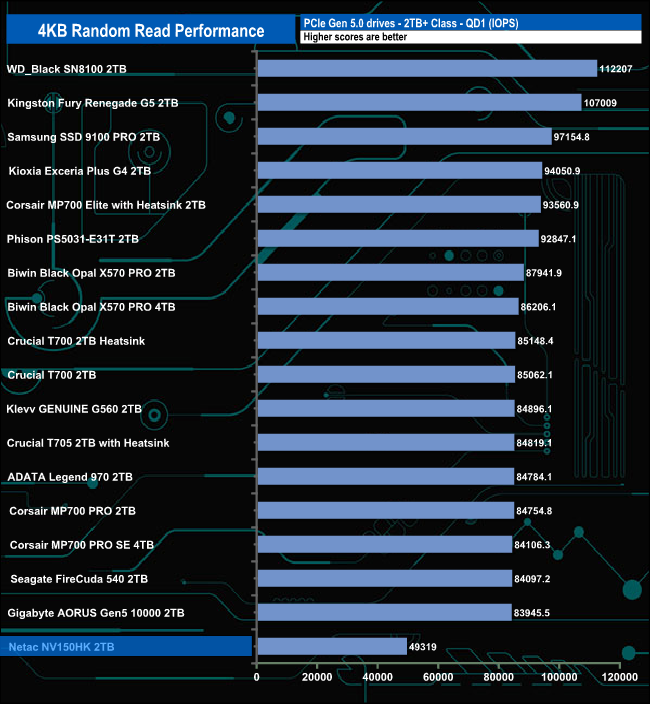This screenshot has height=704, width=650.
Task: Select the Kingston Fury Renegade G5 2TB label
Action: (x=92, y=103)
